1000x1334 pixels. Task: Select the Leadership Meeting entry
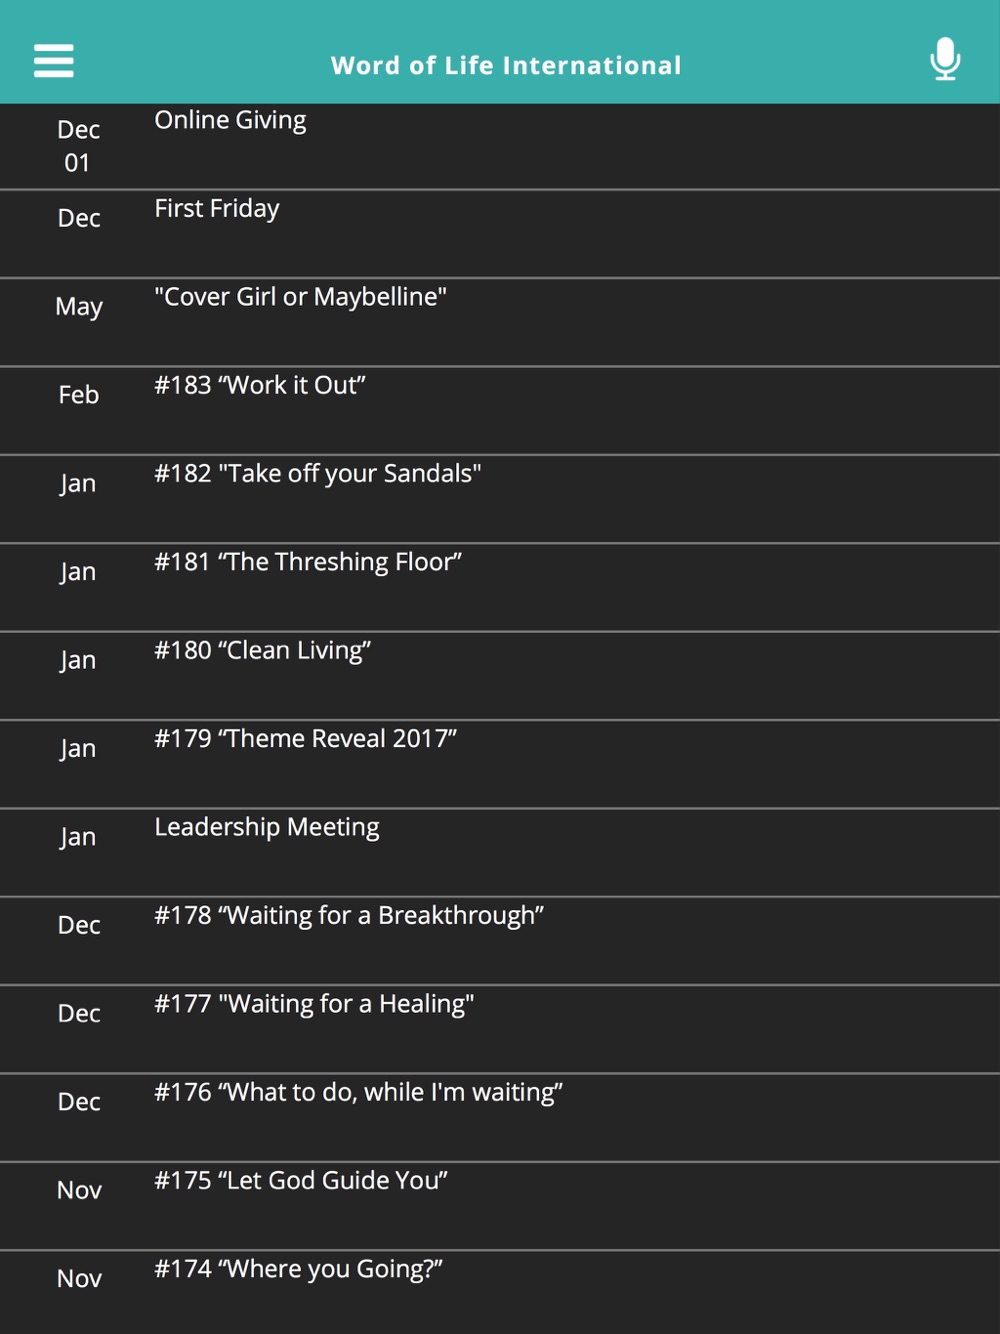500,852
